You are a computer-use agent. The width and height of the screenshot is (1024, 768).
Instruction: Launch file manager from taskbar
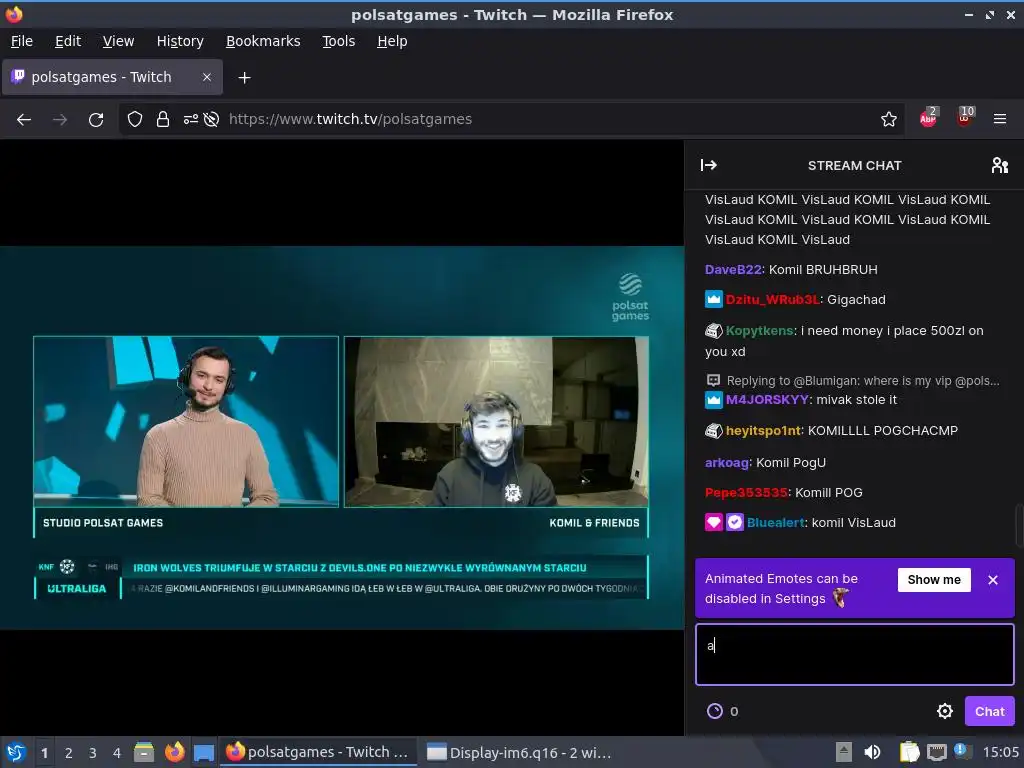144,752
